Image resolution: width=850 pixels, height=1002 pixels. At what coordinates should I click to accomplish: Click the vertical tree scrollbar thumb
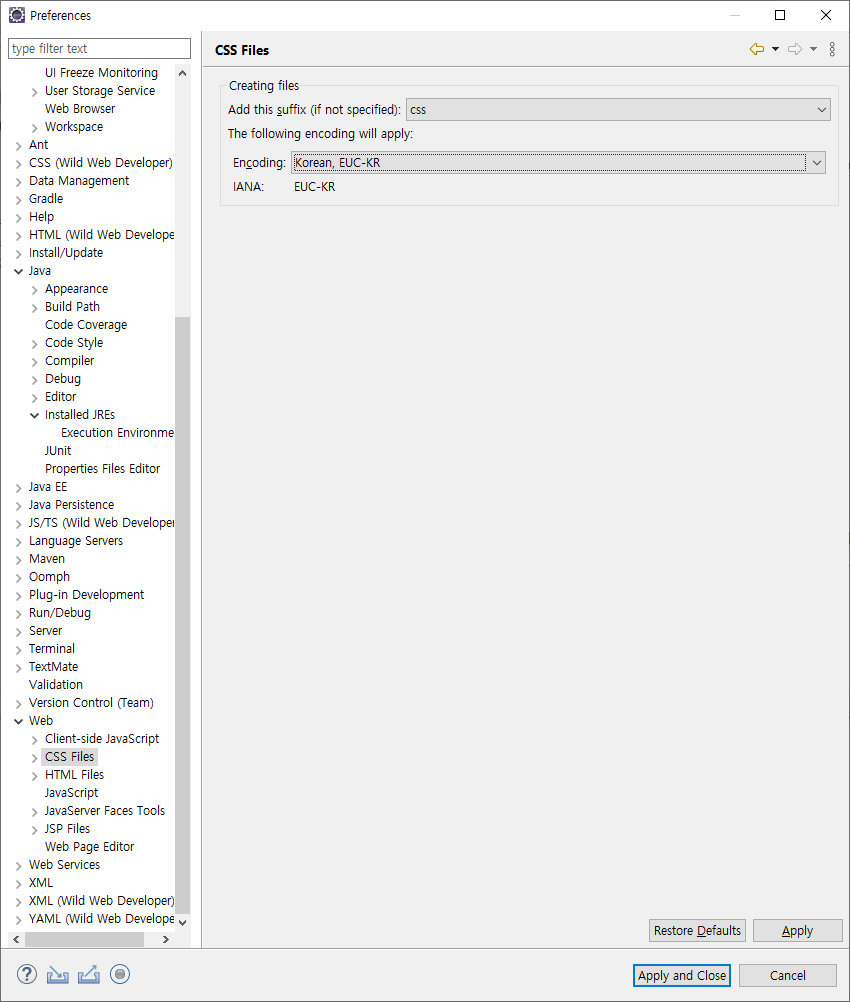click(x=183, y=613)
